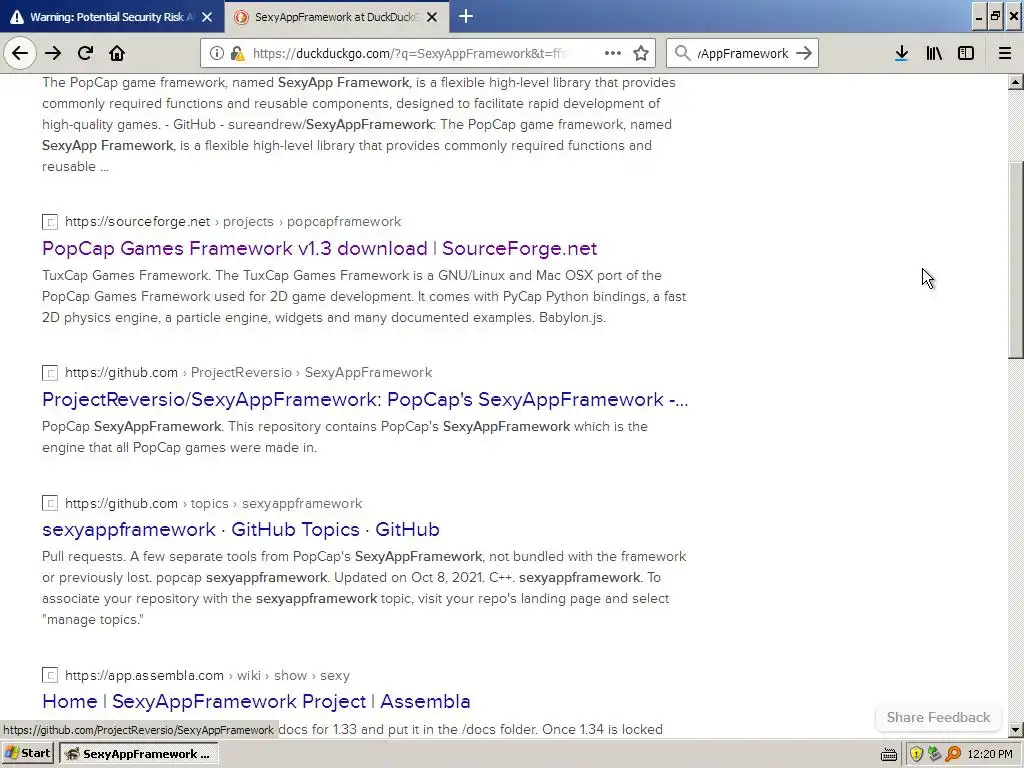Submit search with the arrow button
Image resolution: width=1024 pixels, height=768 pixels.
click(805, 53)
